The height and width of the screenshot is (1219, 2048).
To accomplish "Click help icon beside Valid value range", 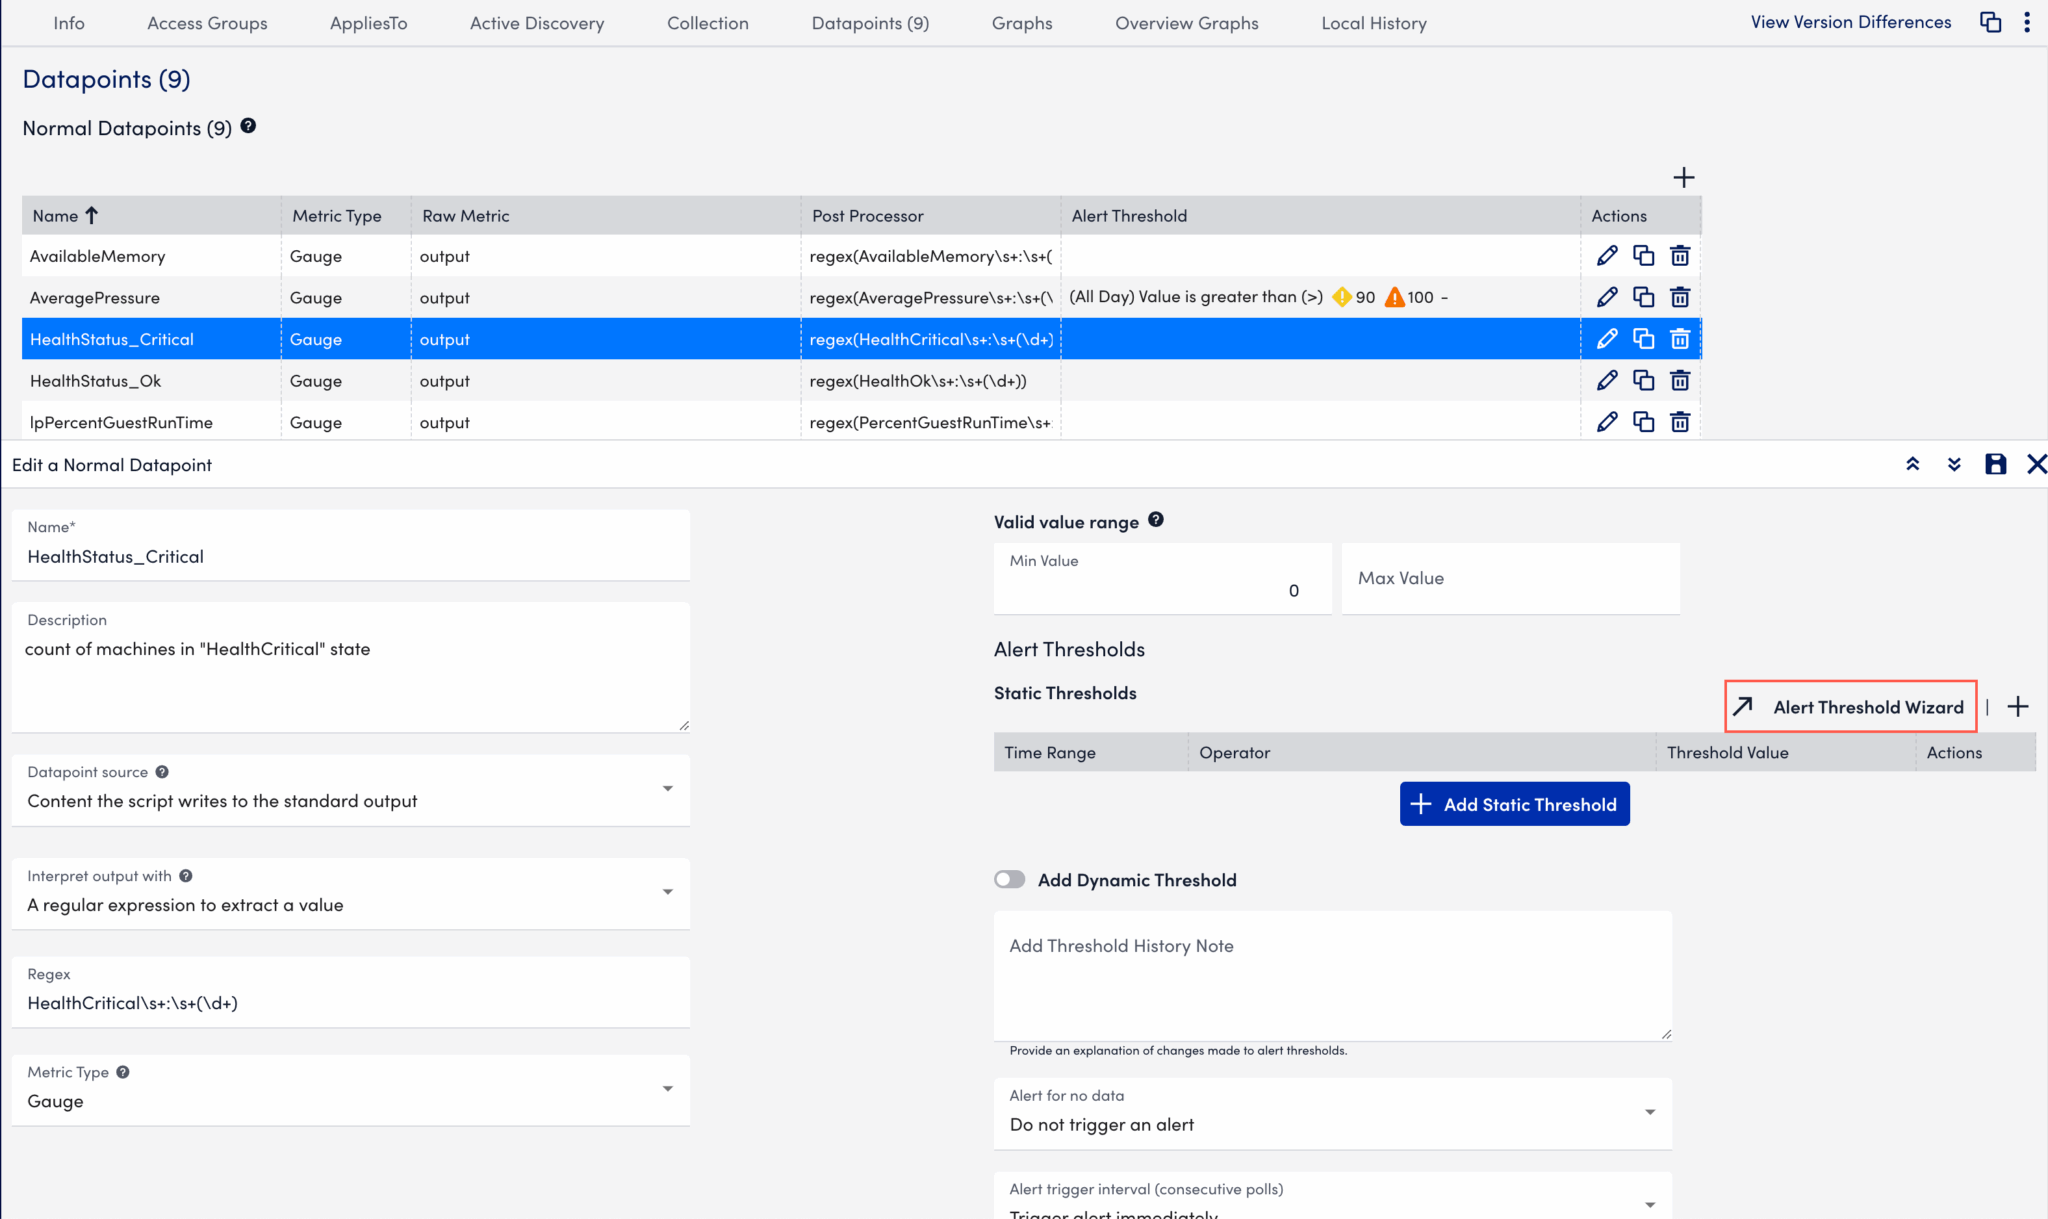I will [x=1156, y=520].
